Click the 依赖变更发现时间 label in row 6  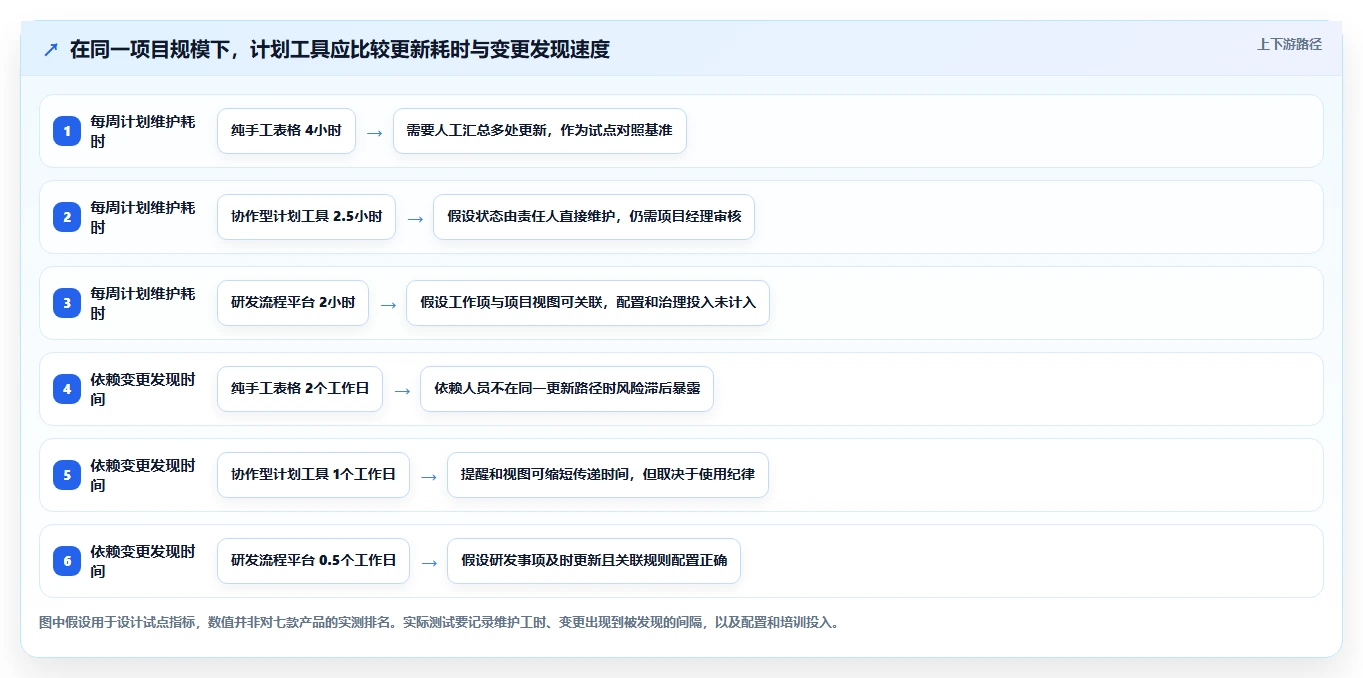pyautogui.click(x=142, y=561)
